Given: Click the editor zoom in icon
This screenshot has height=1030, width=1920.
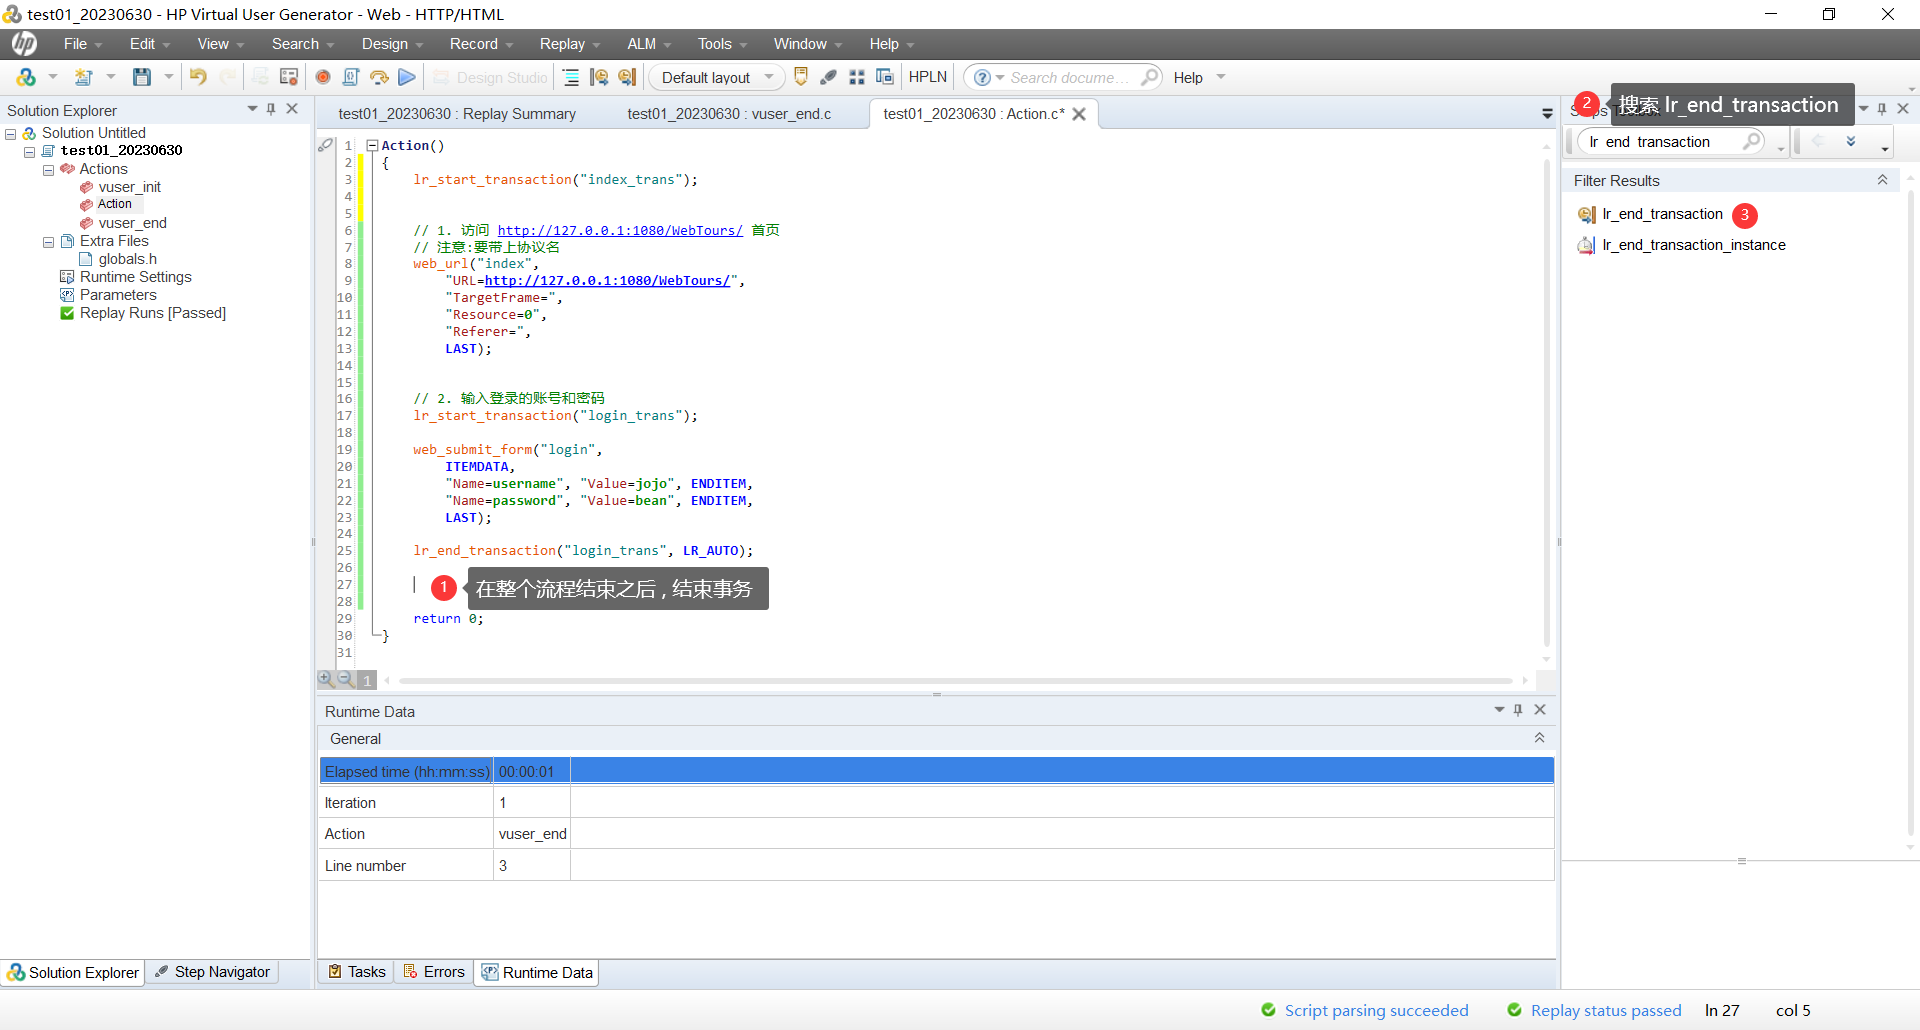Looking at the screenshot, I should click(325, 679).
